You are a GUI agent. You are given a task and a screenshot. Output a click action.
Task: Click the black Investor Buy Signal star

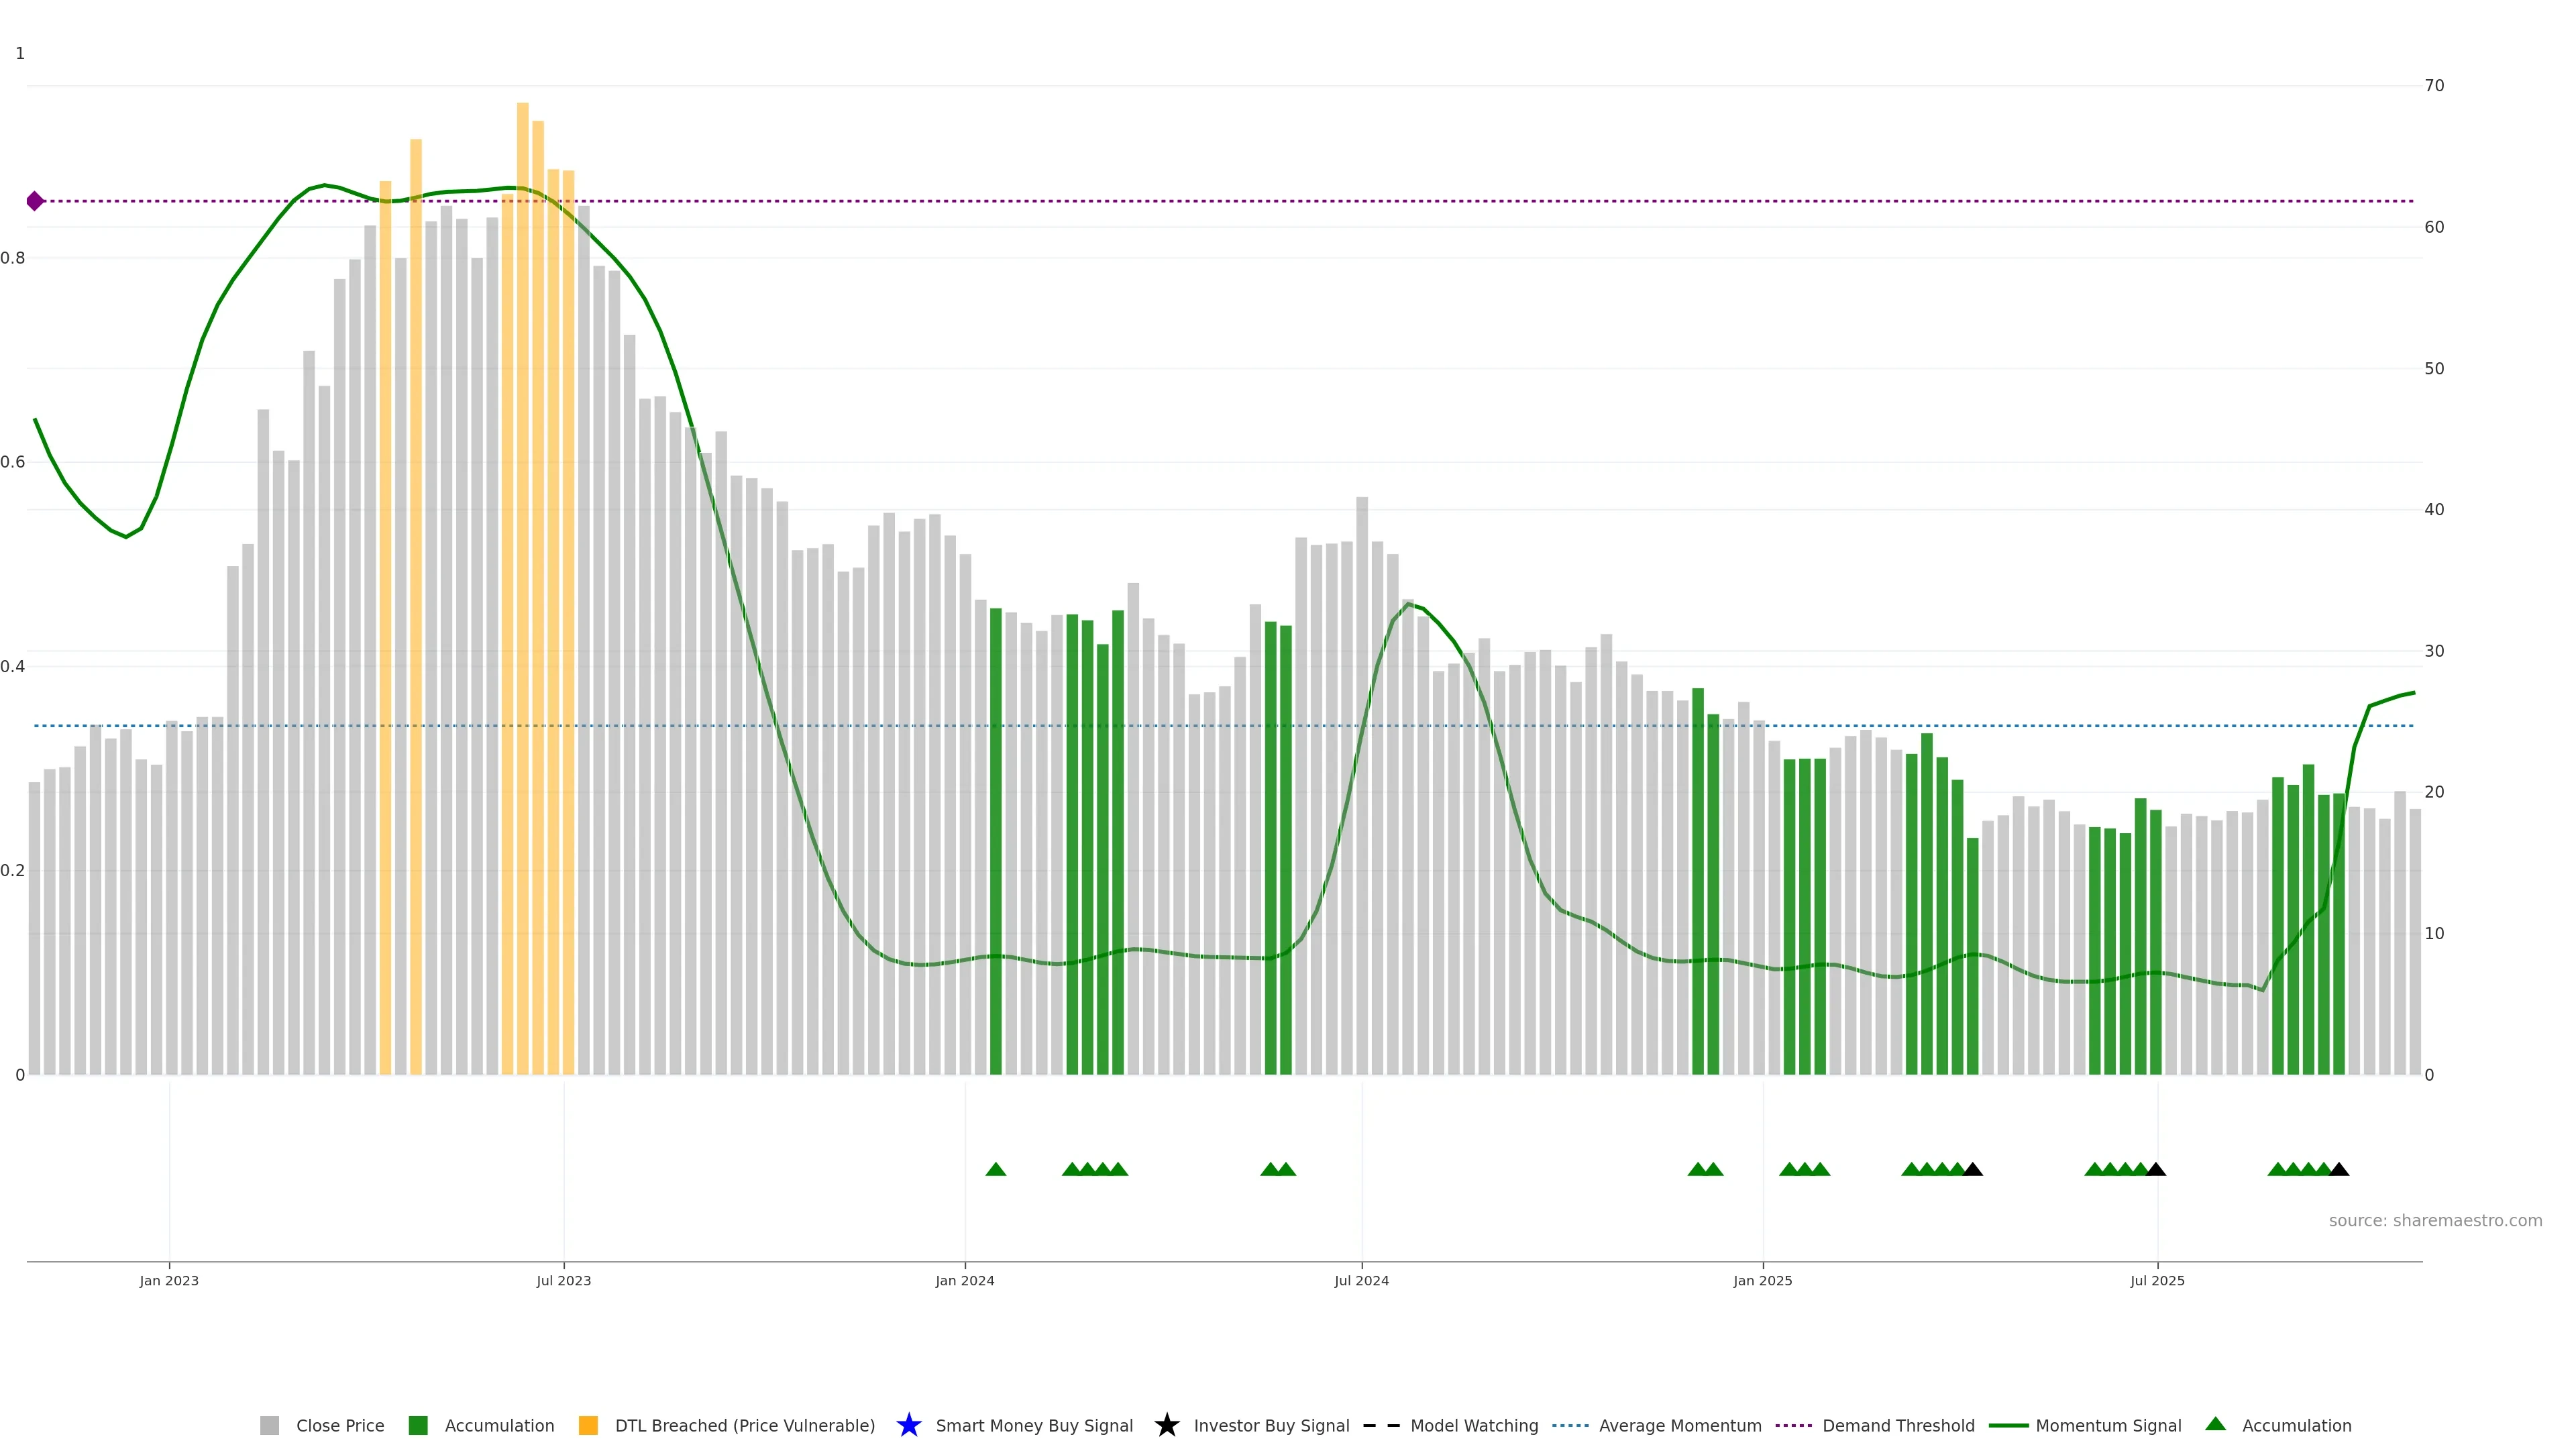[1167, 1425]
